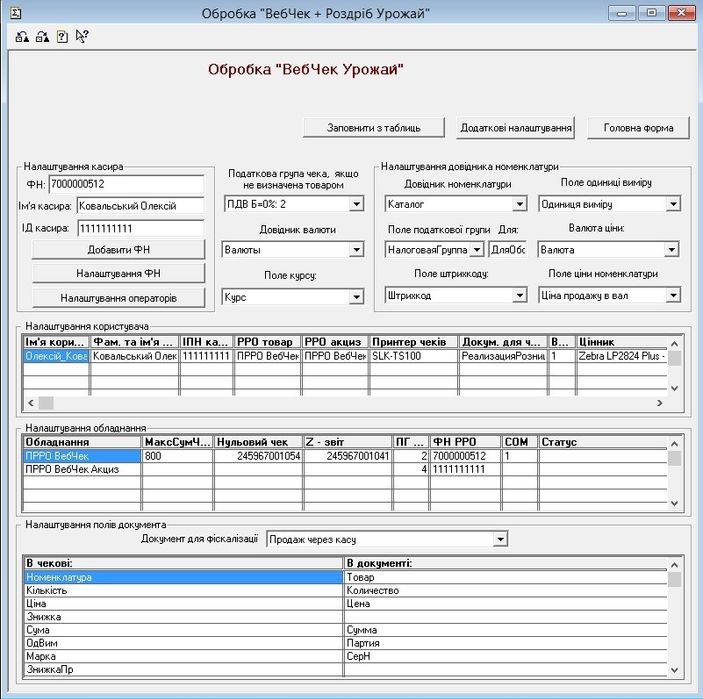The height and width of the screenshot is (699, 703).
Task: Click Добавити ФН button
Action: (118, 250)
